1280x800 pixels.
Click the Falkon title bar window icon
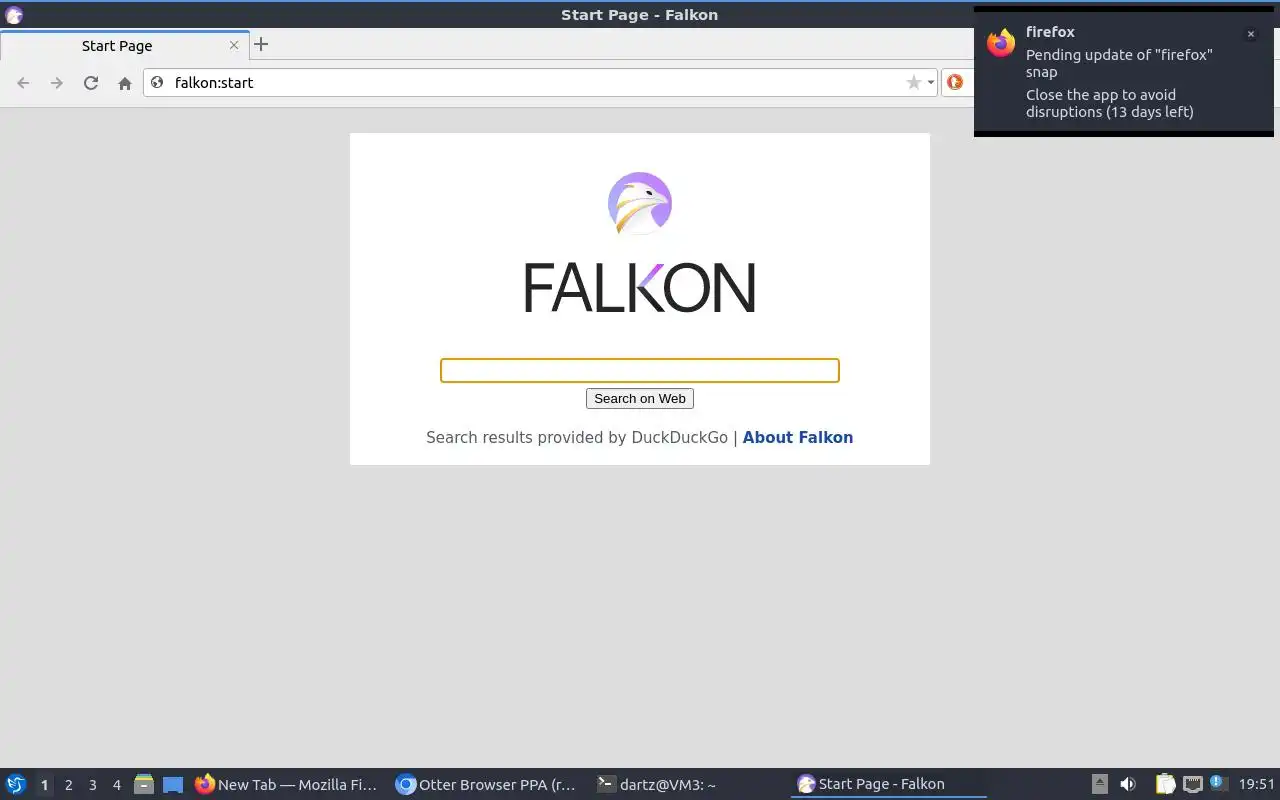[14, 15]
